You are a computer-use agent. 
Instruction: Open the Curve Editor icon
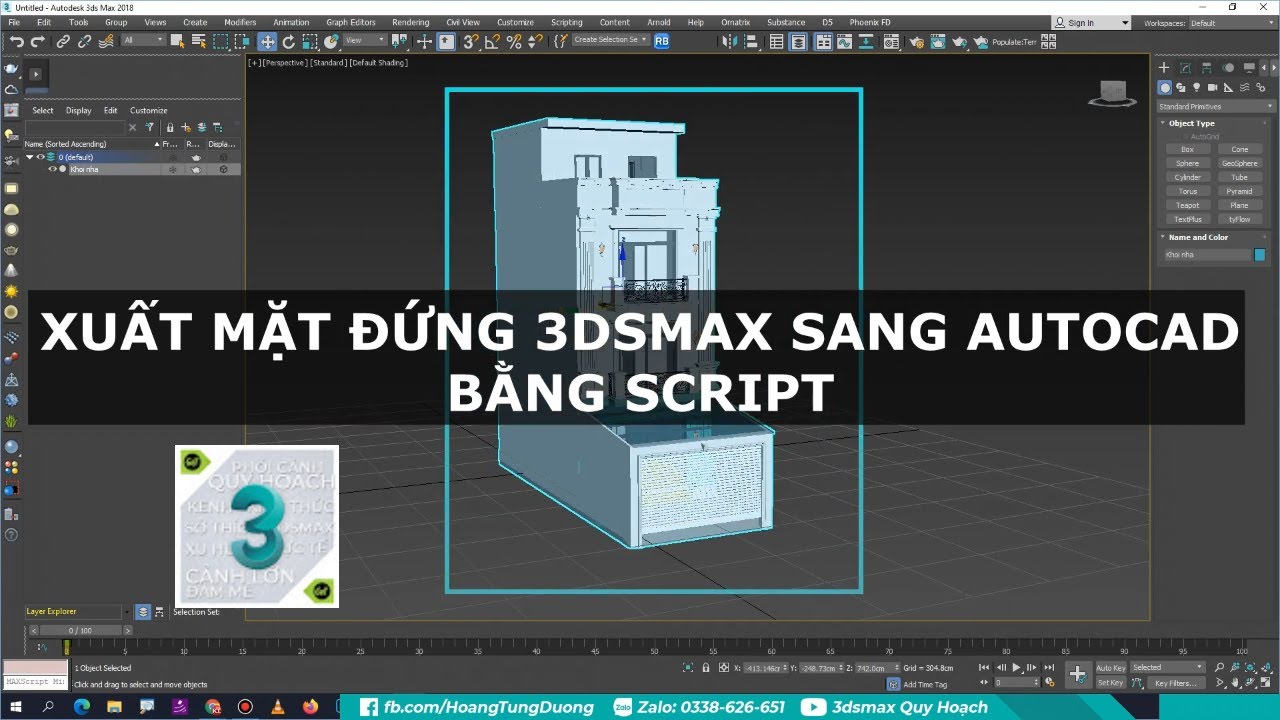[846, 42]
